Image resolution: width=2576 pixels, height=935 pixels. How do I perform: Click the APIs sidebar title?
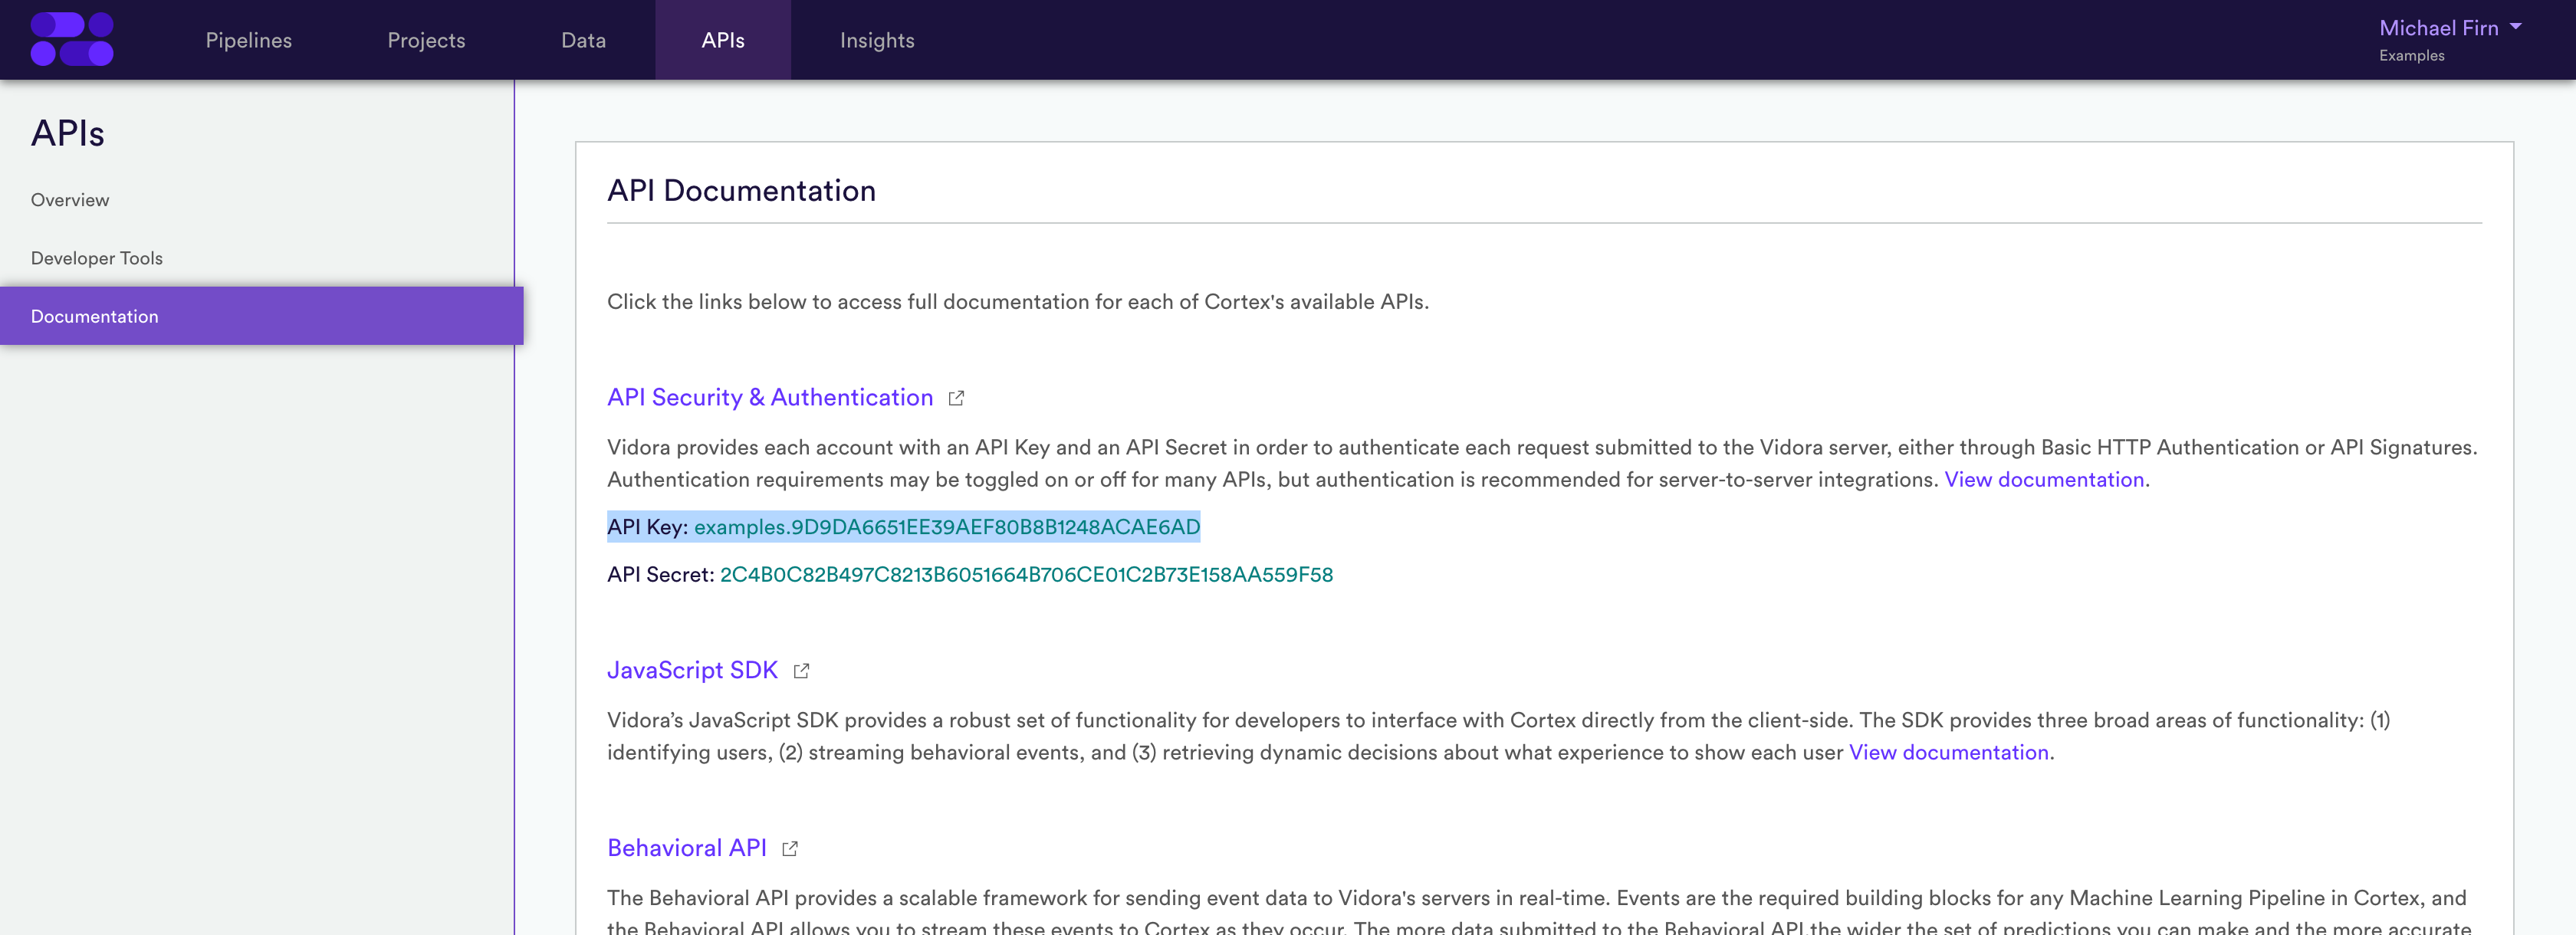(x=67, y=133)
